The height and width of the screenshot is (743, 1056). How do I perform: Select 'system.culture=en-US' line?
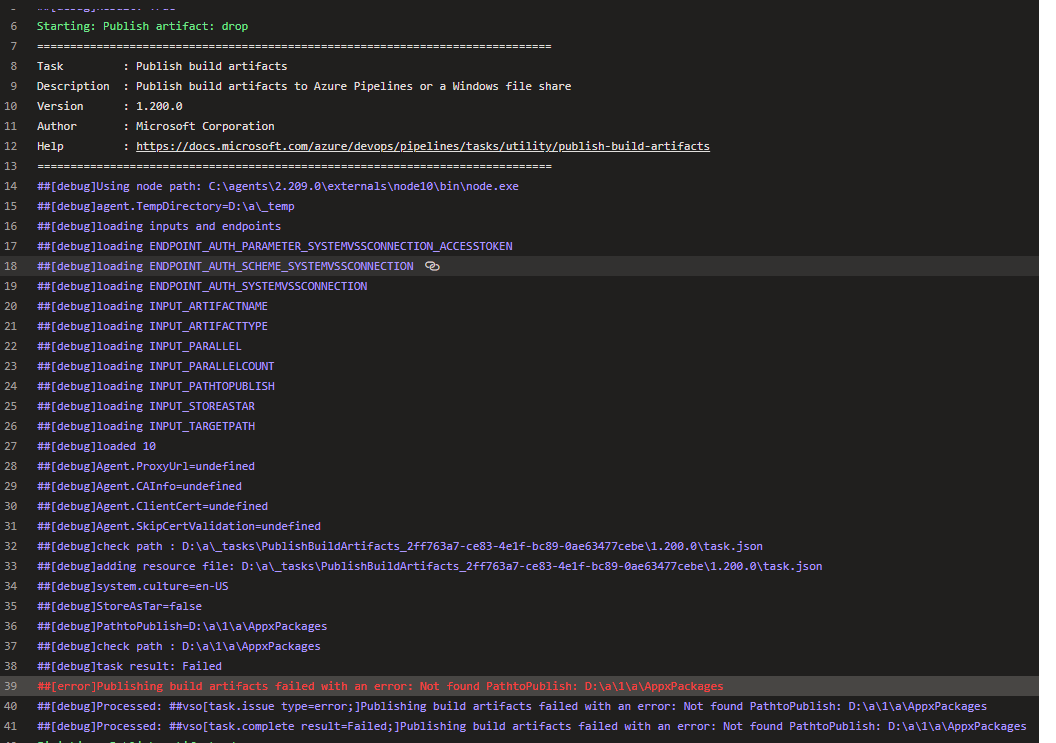[133, 587]
